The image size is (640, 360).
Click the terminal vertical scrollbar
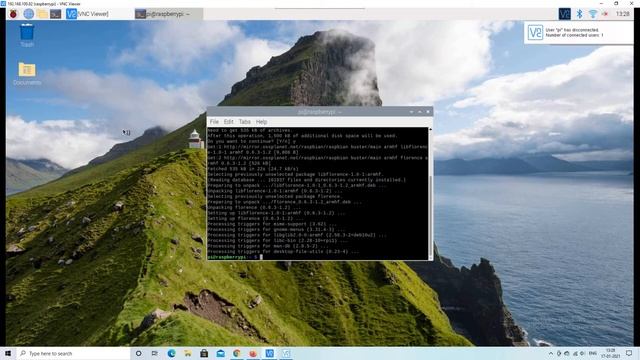430,194
